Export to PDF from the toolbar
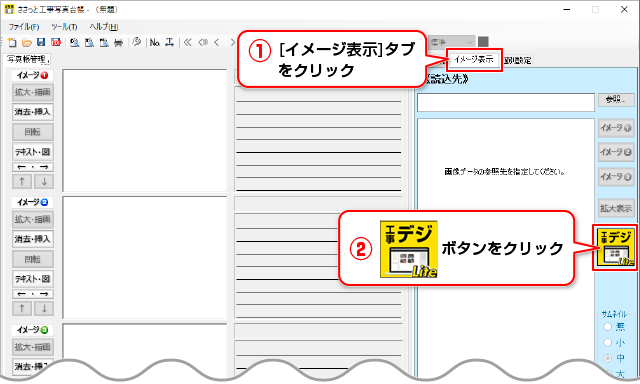The image size is (640, 384). pos(56,42)
